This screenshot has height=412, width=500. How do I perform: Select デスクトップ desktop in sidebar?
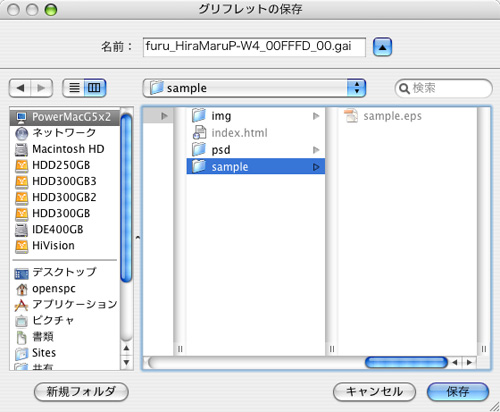65,272
